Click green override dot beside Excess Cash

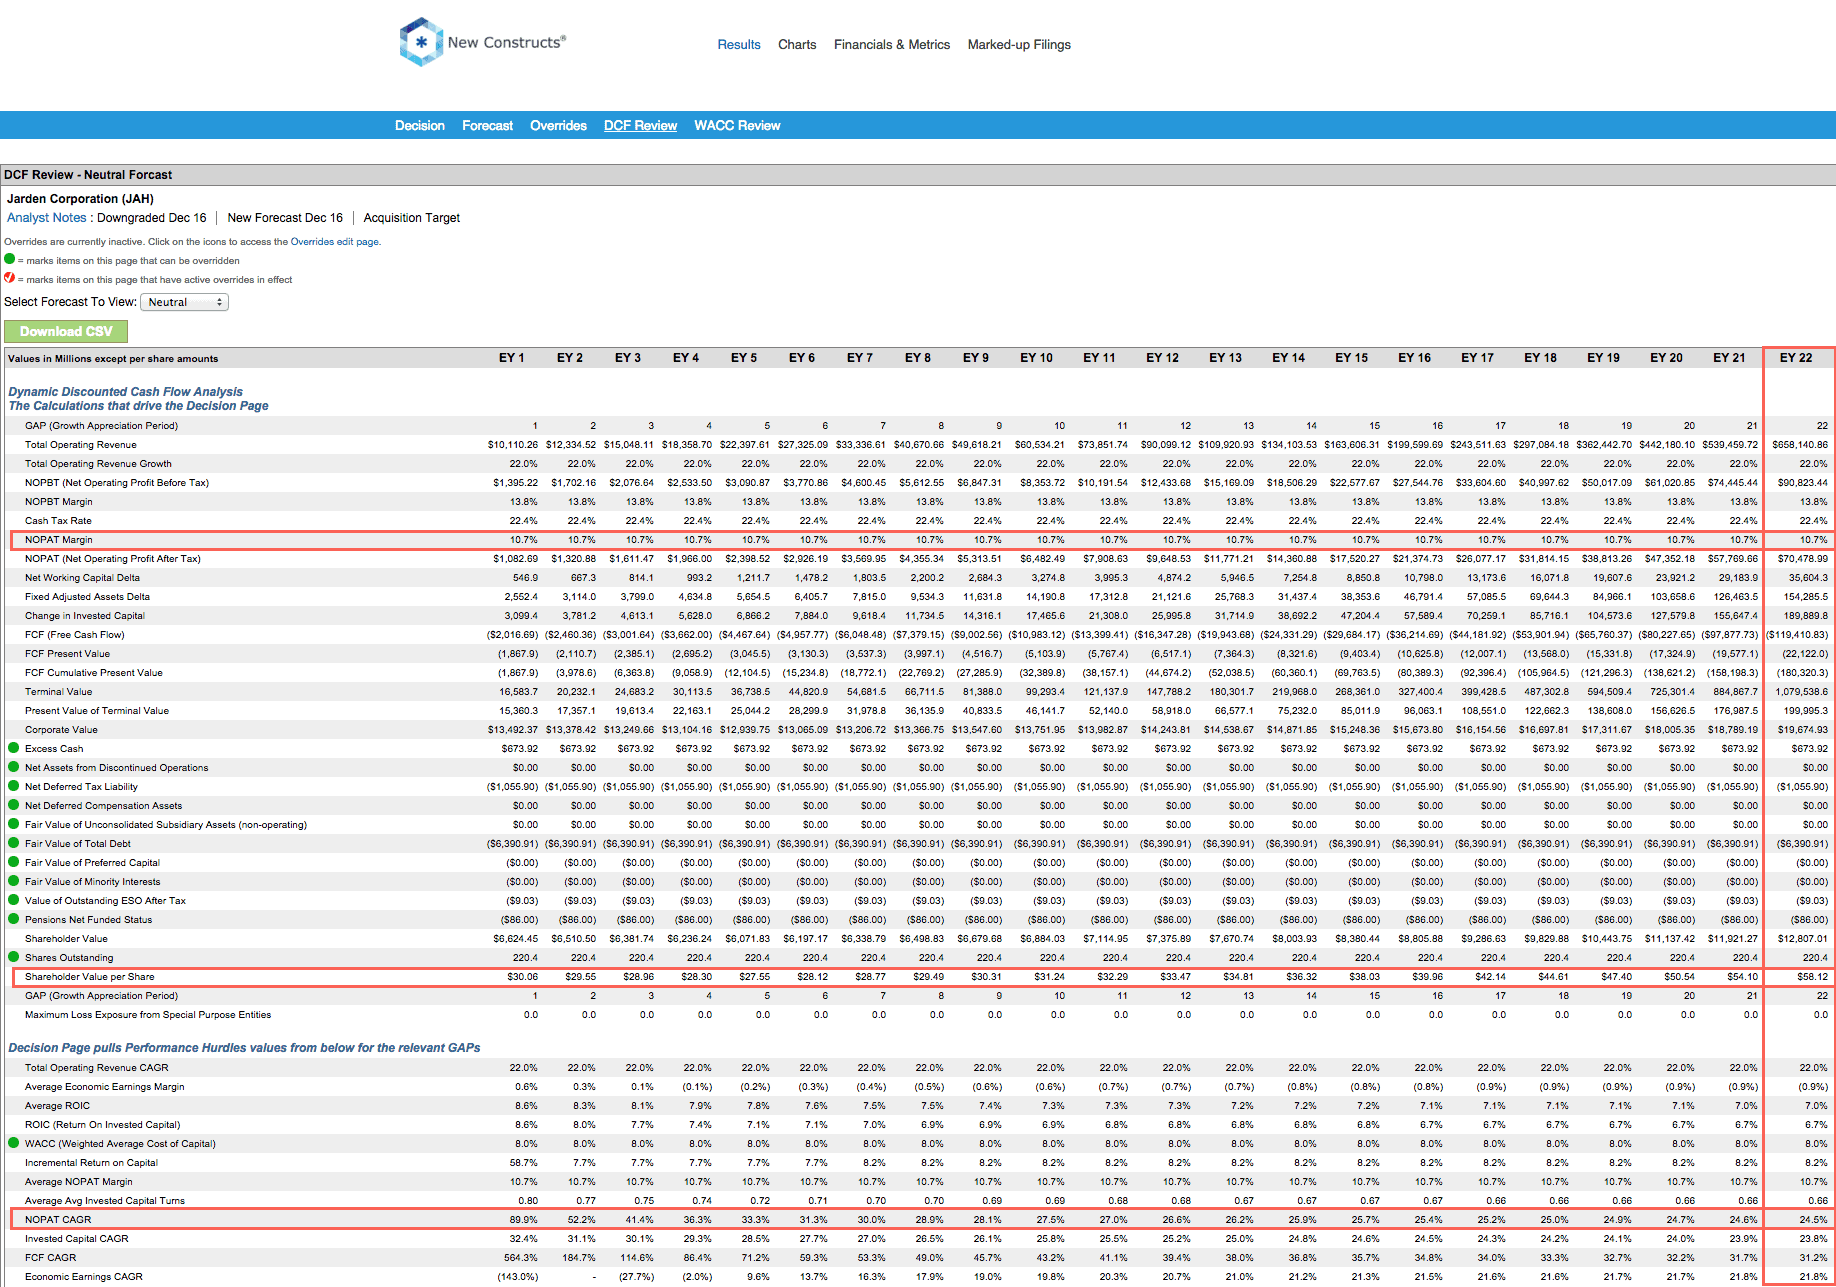coord(14,748)
